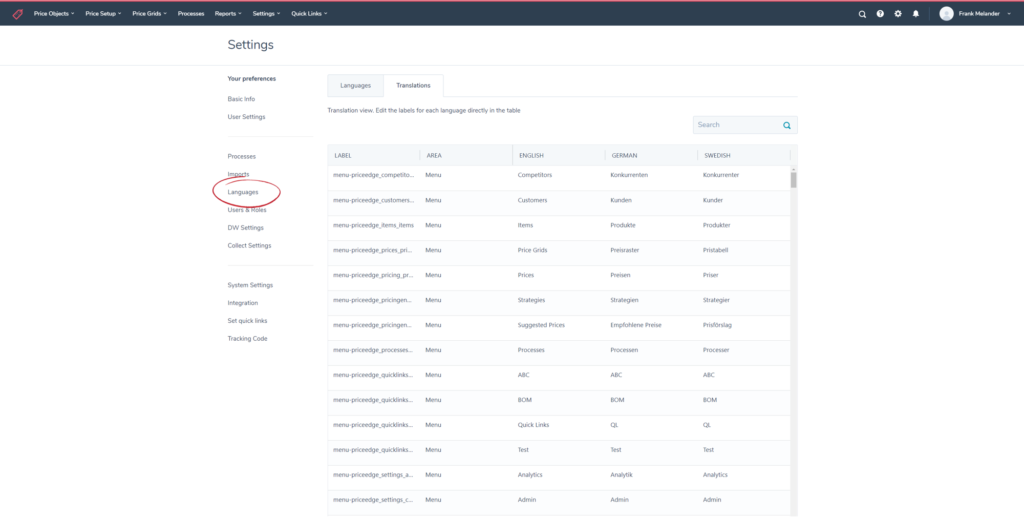This screenshot has height=518, width=1024.
Task: Click the magnifier icon in Search field
Action: point(787,125)
